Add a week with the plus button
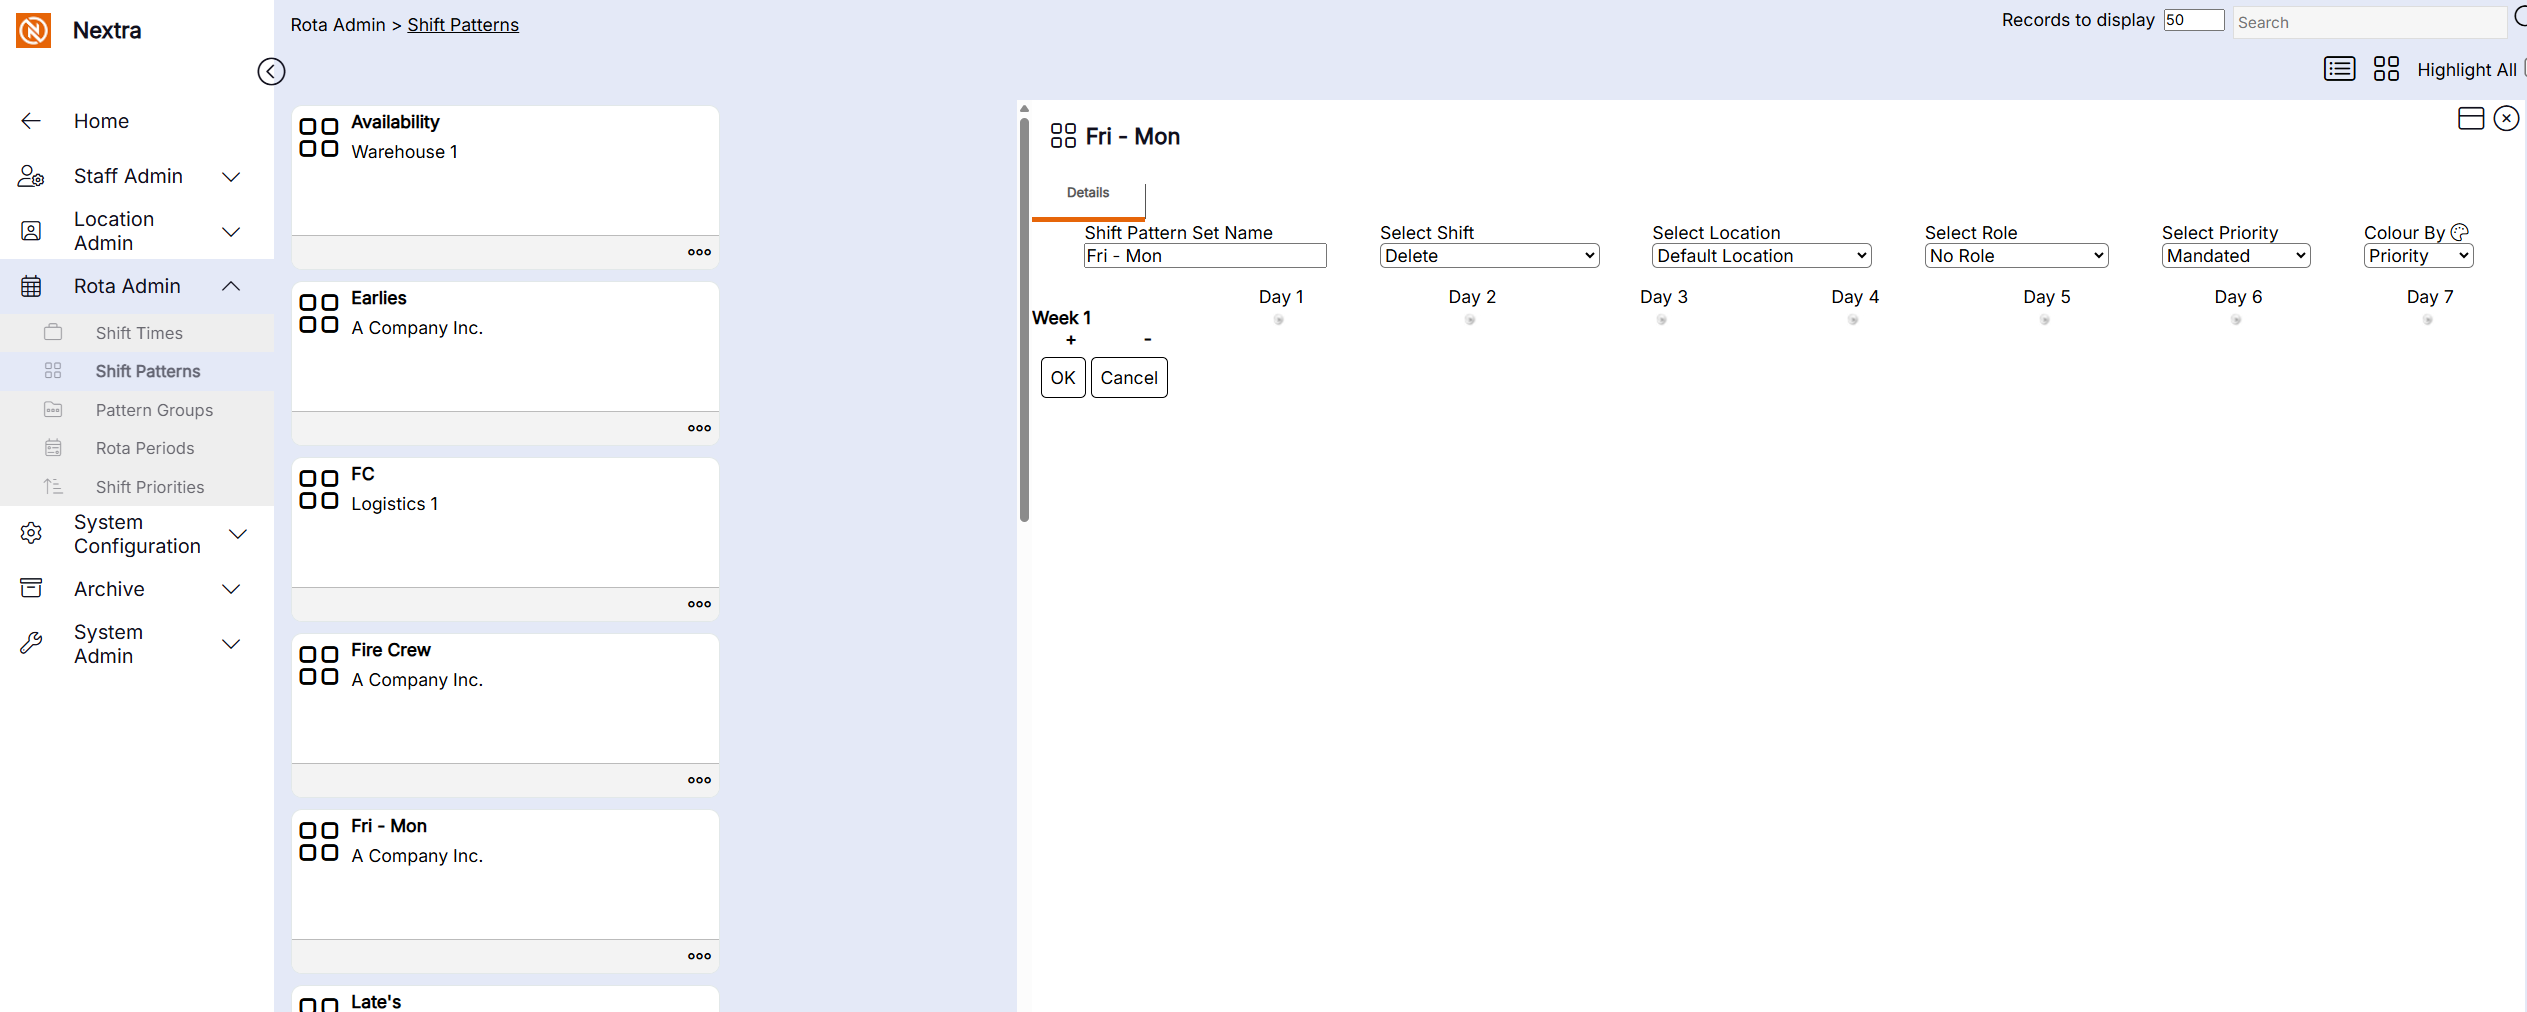 pos(1071,340)
